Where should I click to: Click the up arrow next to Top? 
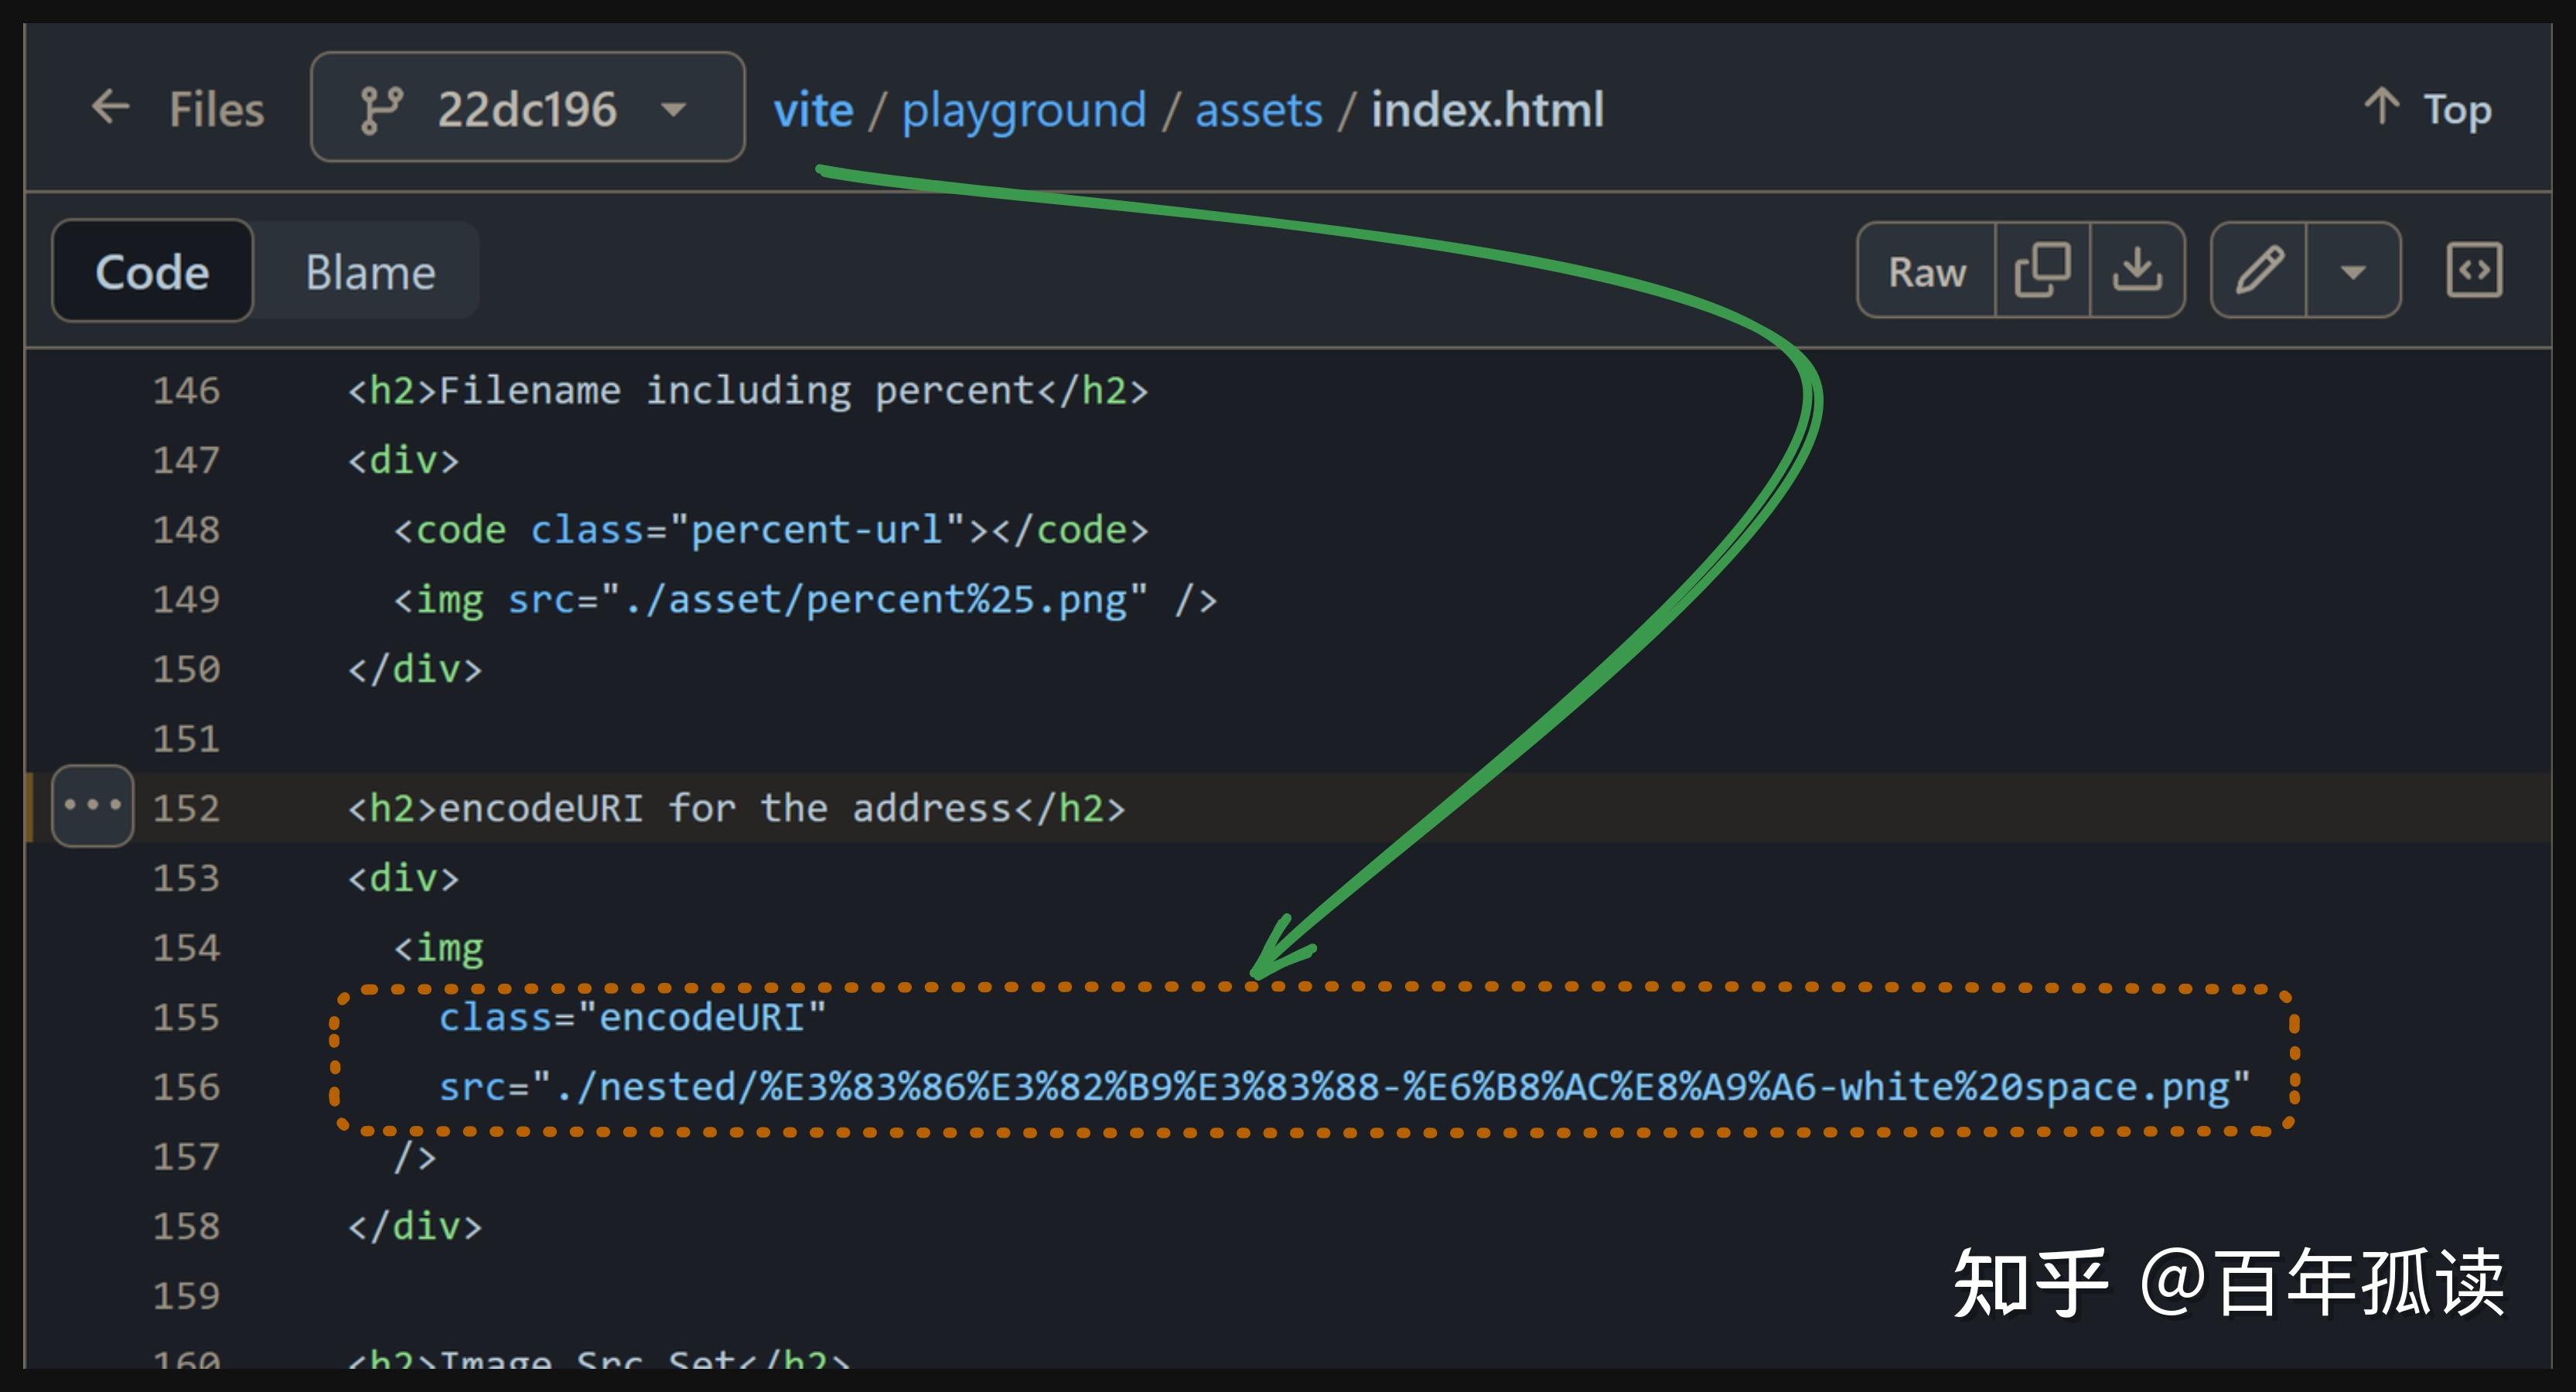(2382, 107)
